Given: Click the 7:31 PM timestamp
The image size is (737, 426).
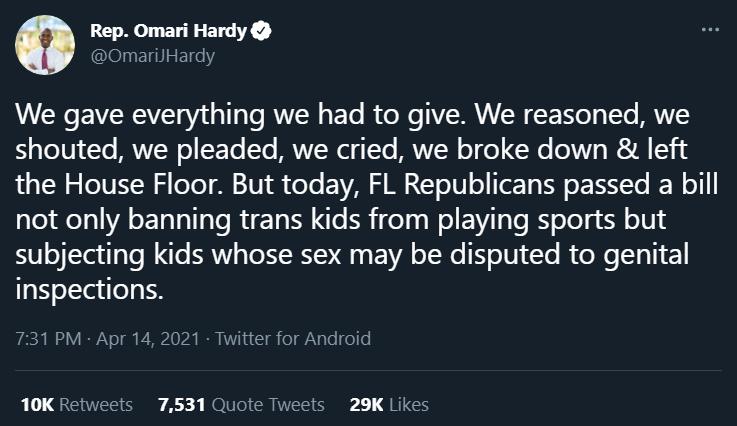Looking at the screenshot, I should click(x=48, y=339).
